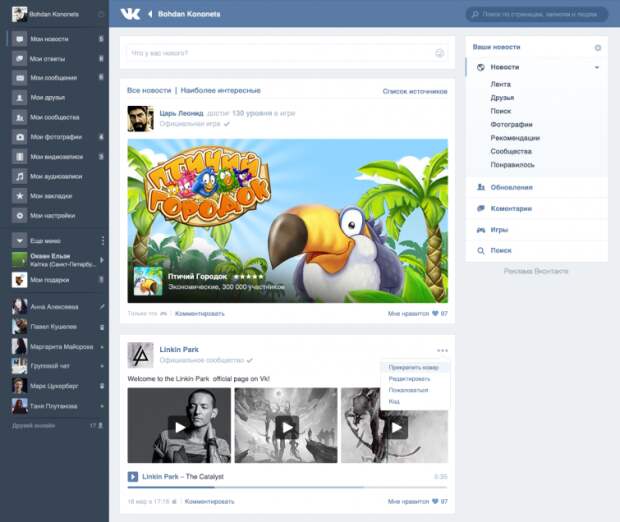Viewport: 620px width, 522px height.
Task: Open the Мои аудиозаписи music note icon
Action: pyautogui.click(x=19, y=176)
